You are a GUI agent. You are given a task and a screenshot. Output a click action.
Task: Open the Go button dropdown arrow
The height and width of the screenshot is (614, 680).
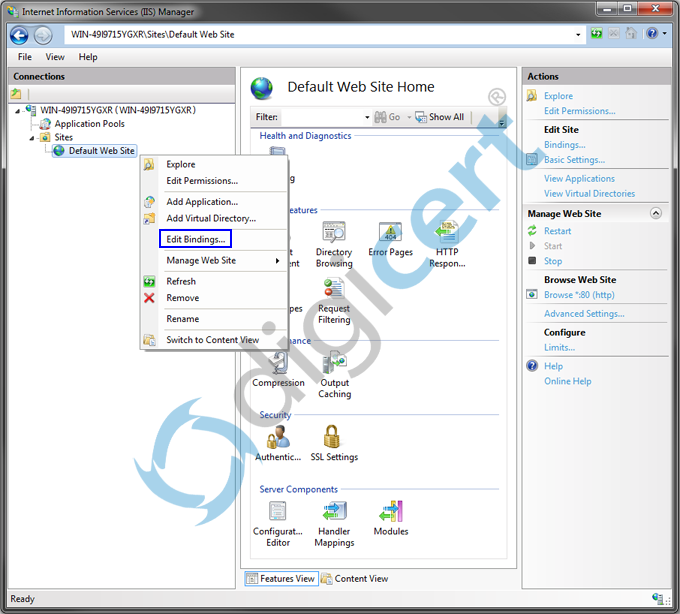(409, 117)
